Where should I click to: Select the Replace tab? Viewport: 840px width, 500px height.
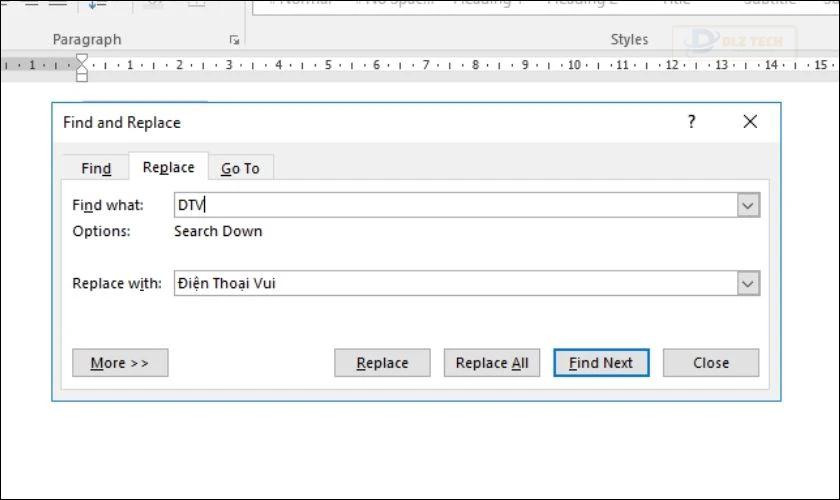point(168,167)
